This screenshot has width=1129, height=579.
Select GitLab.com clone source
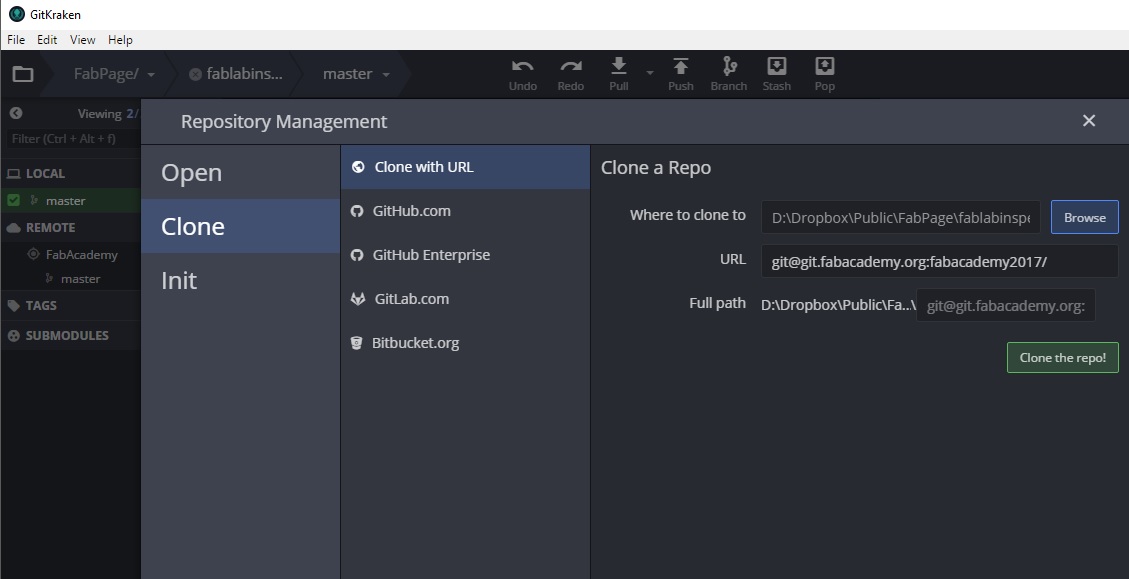point(465,299)
